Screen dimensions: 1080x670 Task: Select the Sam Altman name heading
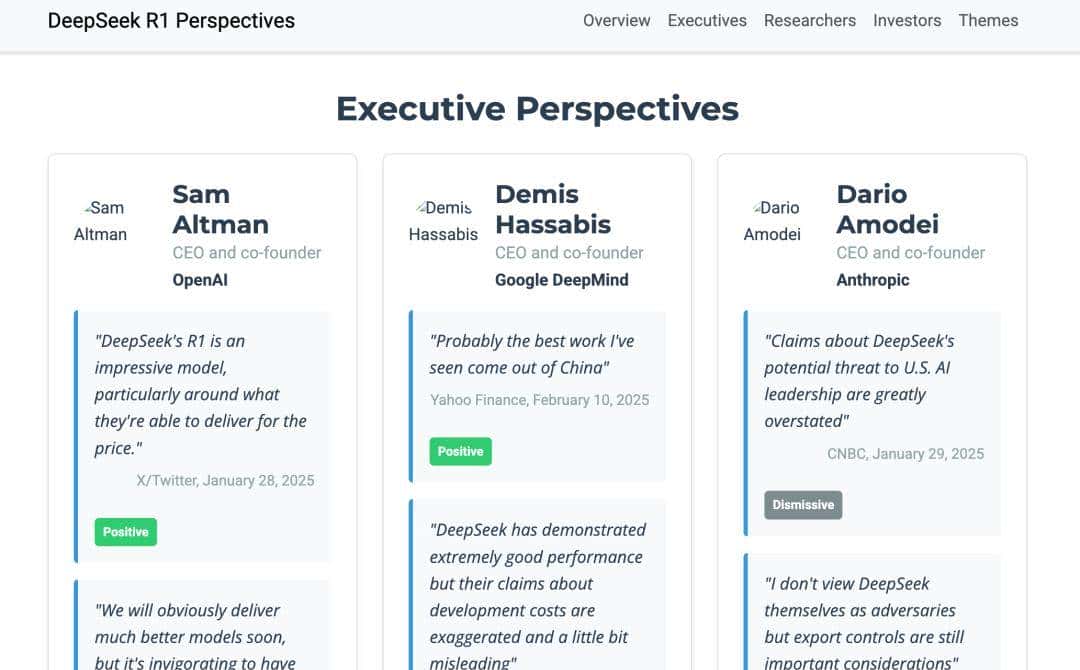tap(220, 209)
